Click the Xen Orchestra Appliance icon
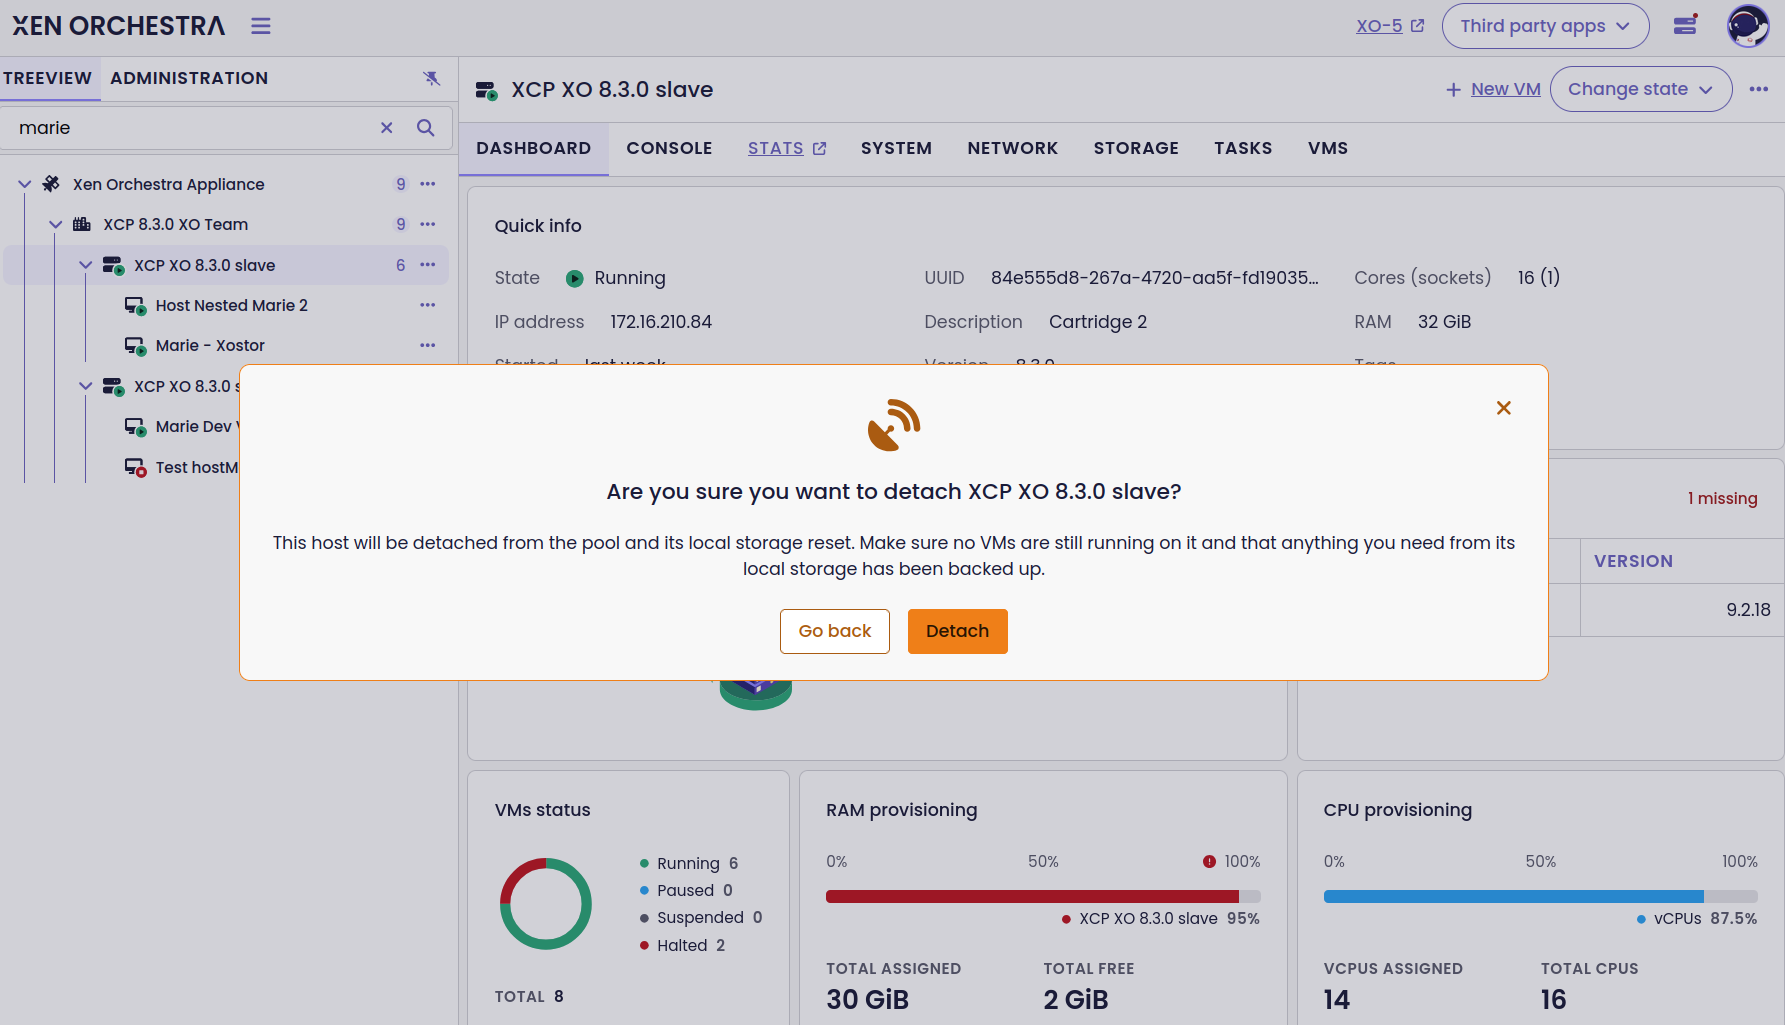 pos(51,184)
